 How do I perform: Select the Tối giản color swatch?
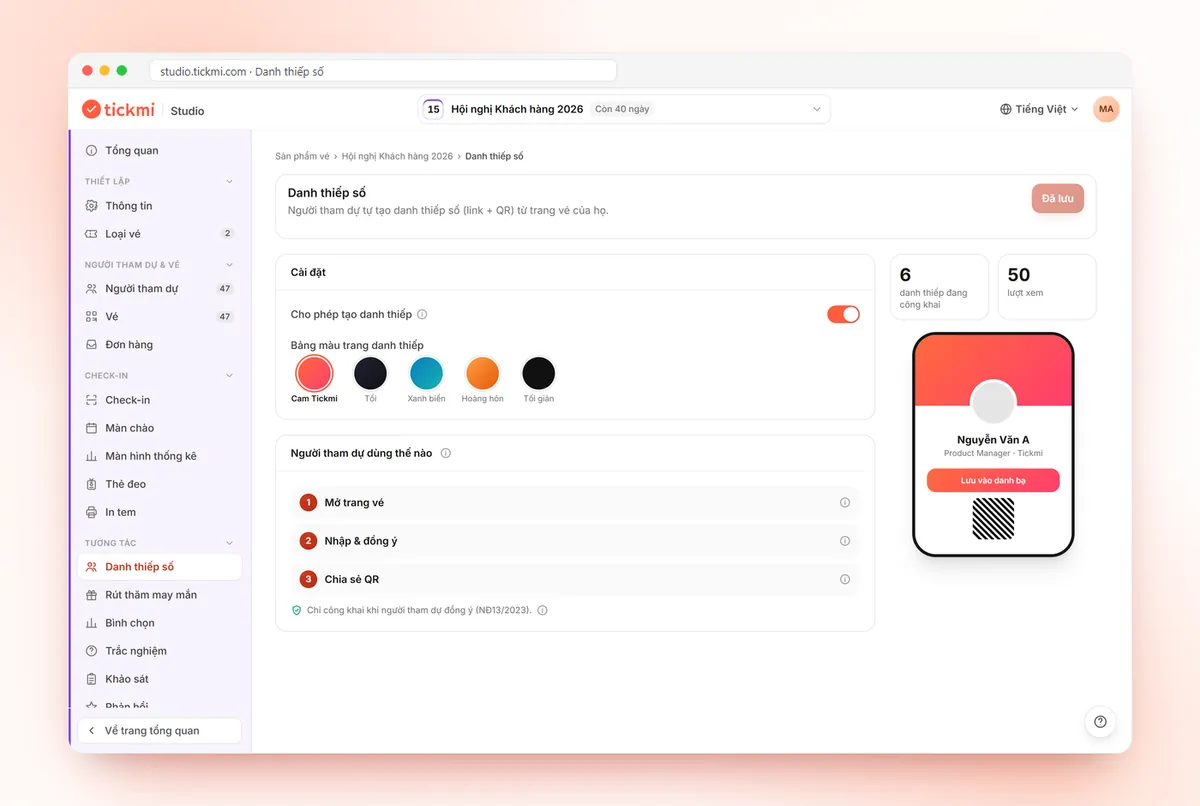[x=538, y=374]
